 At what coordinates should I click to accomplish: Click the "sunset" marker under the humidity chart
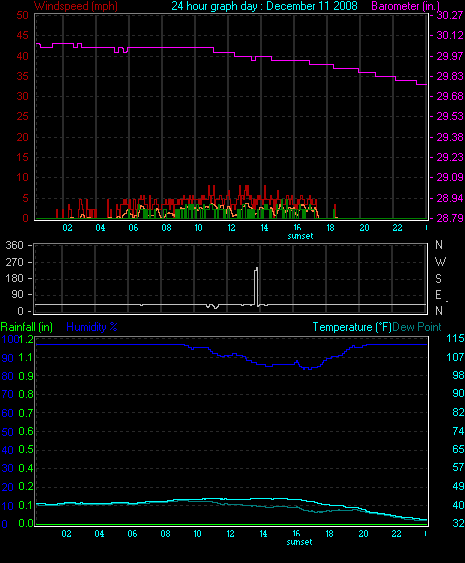click(x=299, y=542)
